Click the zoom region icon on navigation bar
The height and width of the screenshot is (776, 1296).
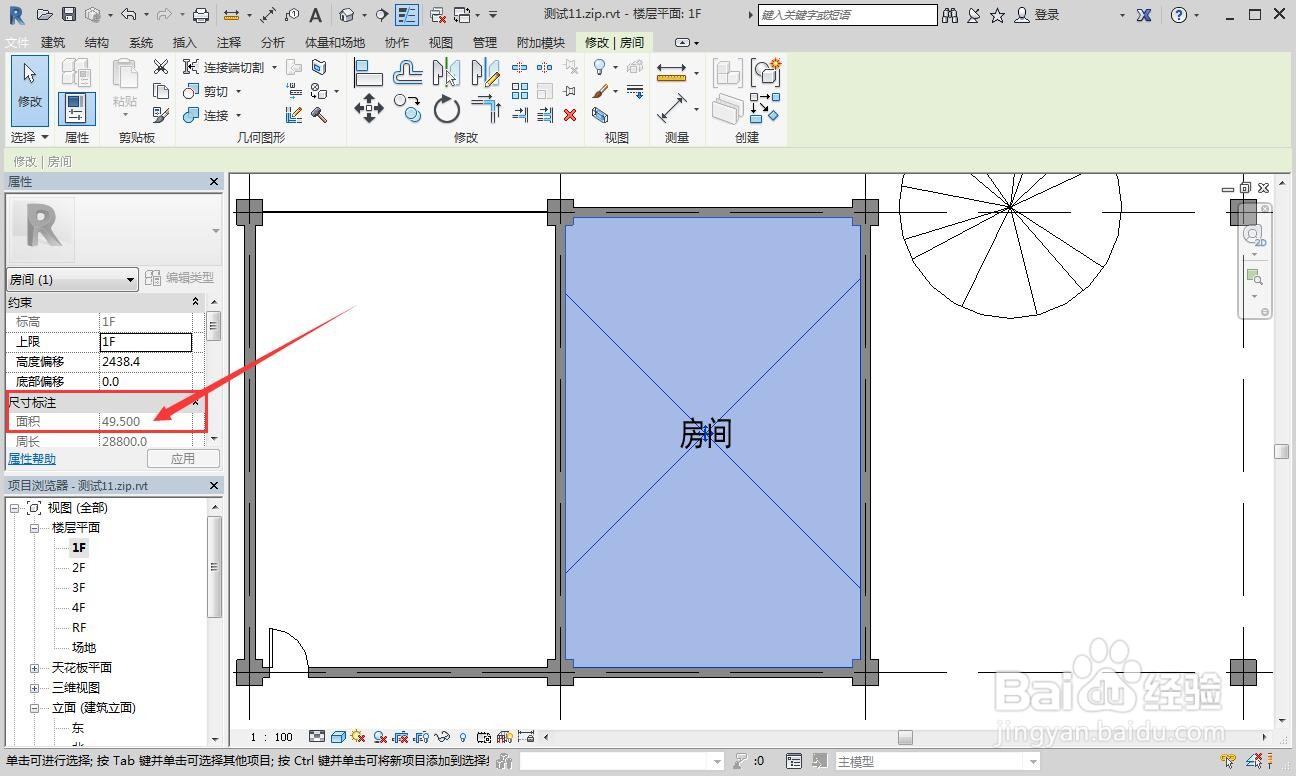coord(1254,276)
